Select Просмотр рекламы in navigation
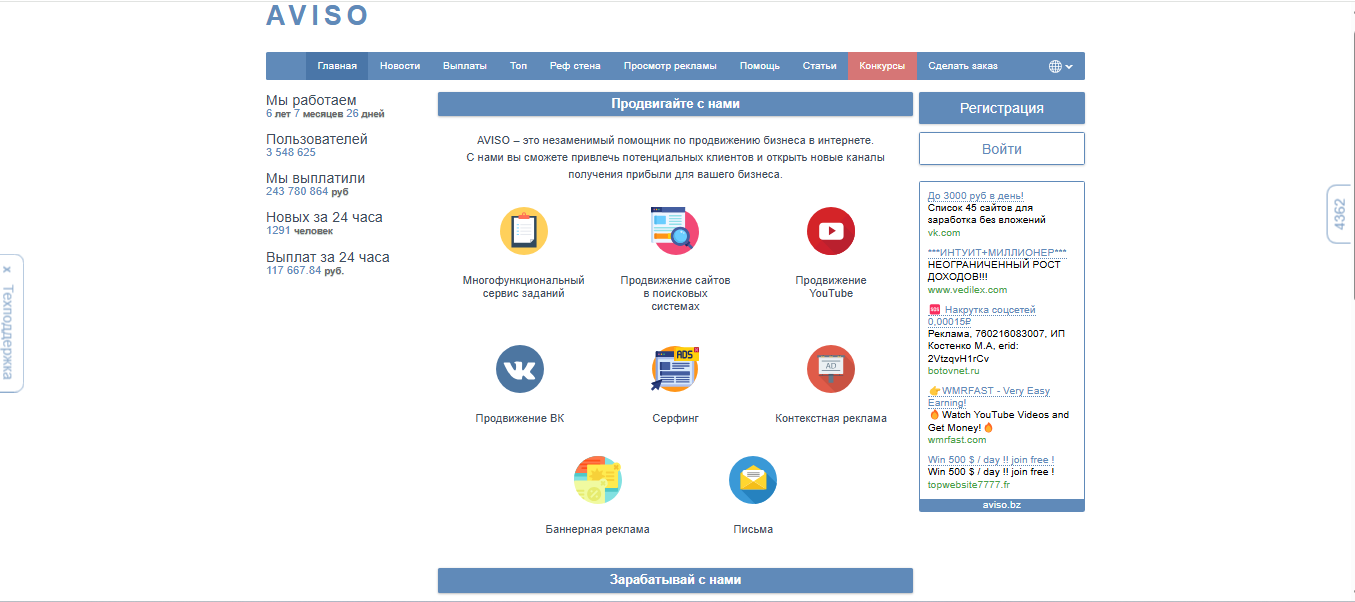The image size is (1355, 602). 670,66
